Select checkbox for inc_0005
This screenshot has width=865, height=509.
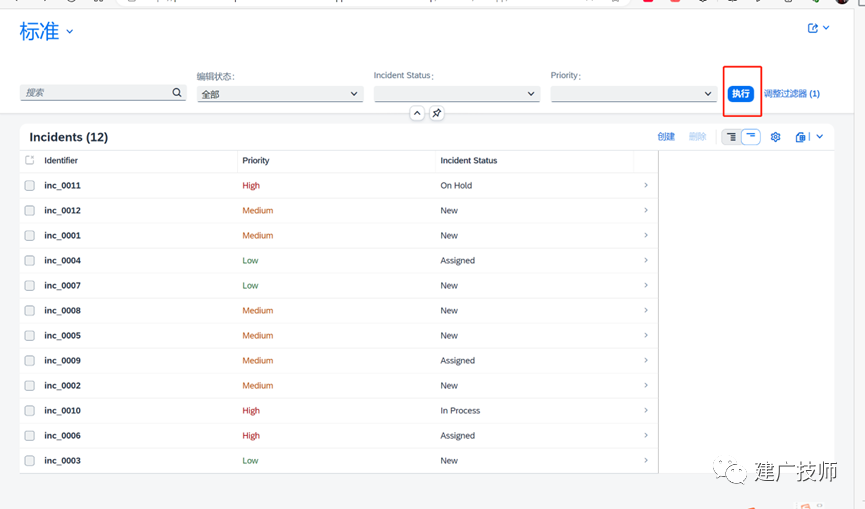30,336
